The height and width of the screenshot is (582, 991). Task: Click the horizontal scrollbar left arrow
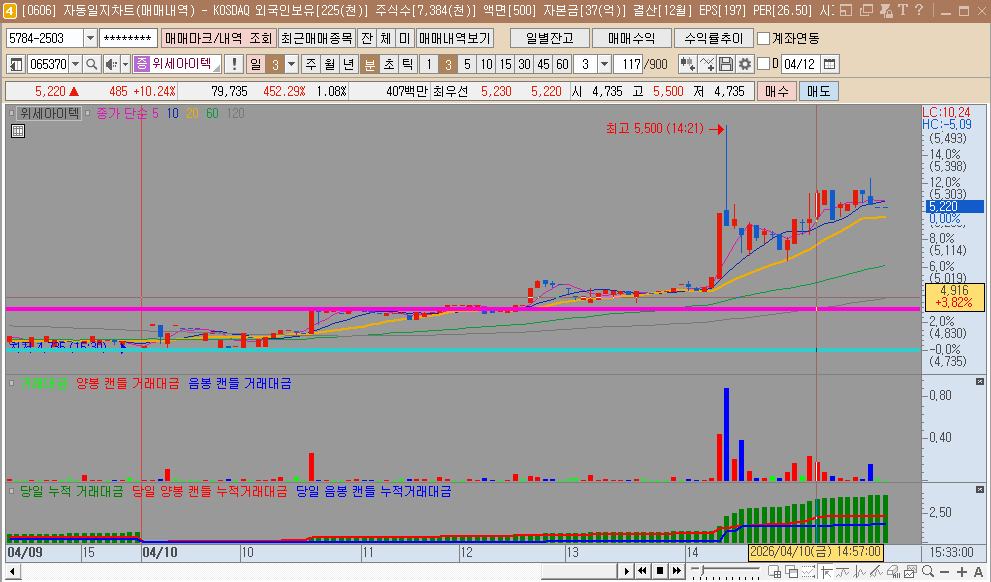click(13, 571)
